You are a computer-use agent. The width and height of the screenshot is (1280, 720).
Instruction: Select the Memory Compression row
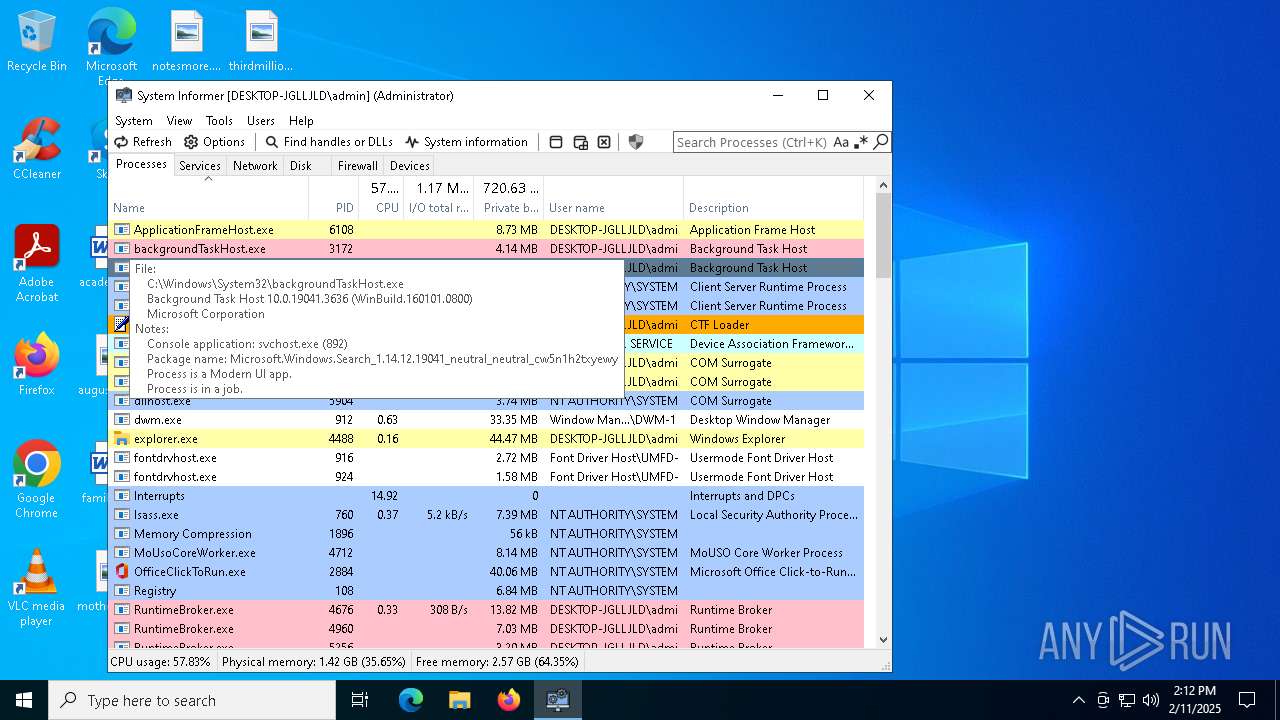point(487,534)
